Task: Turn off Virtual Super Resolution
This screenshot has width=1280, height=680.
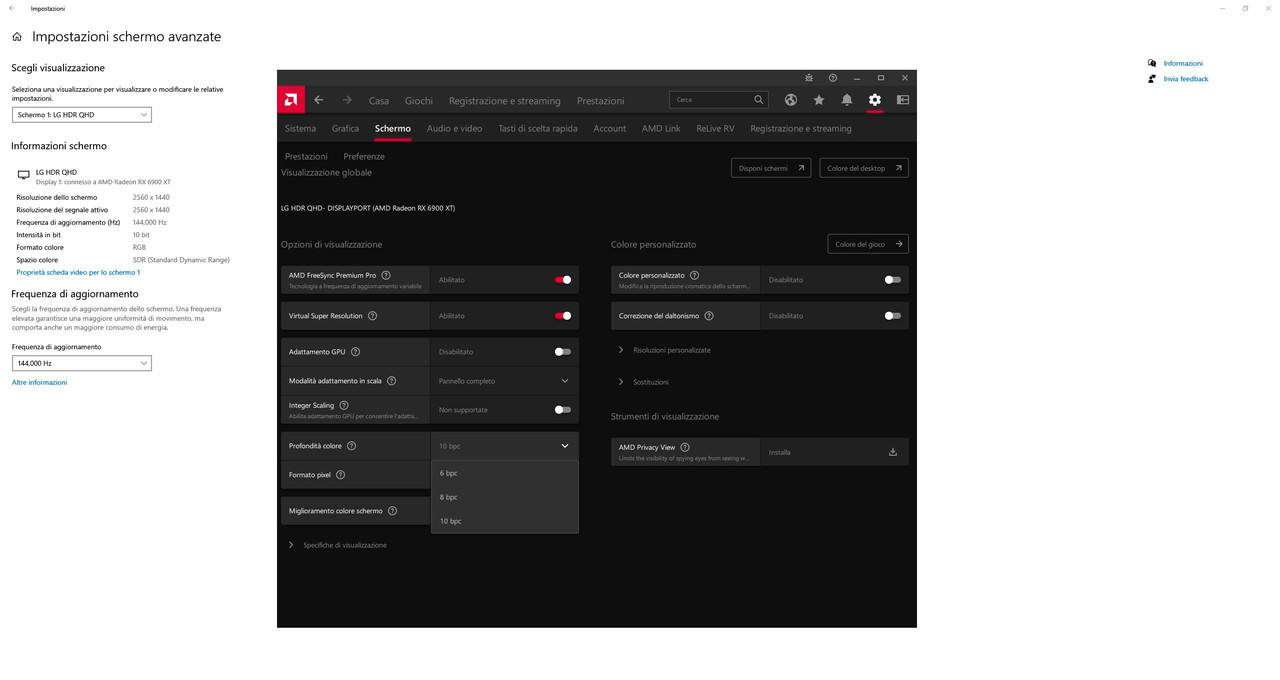Action: 563,316
